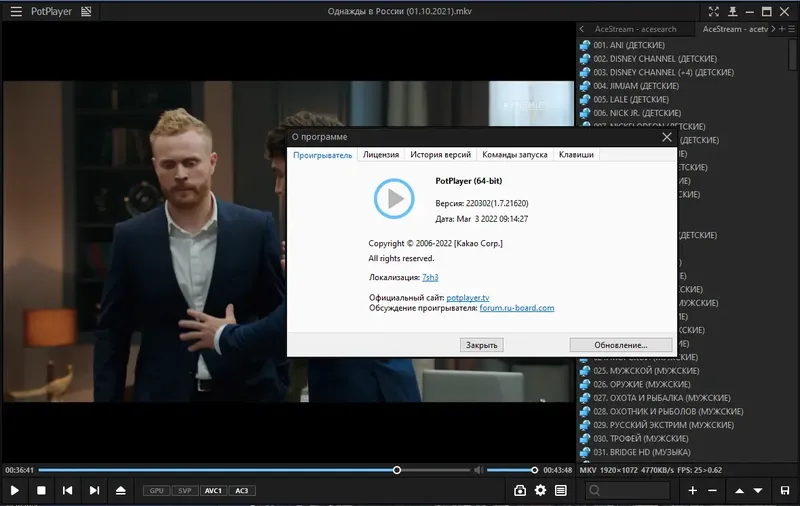Open the История версий tab
Viewport: 800px width, 506px height.
pos(440,155)
